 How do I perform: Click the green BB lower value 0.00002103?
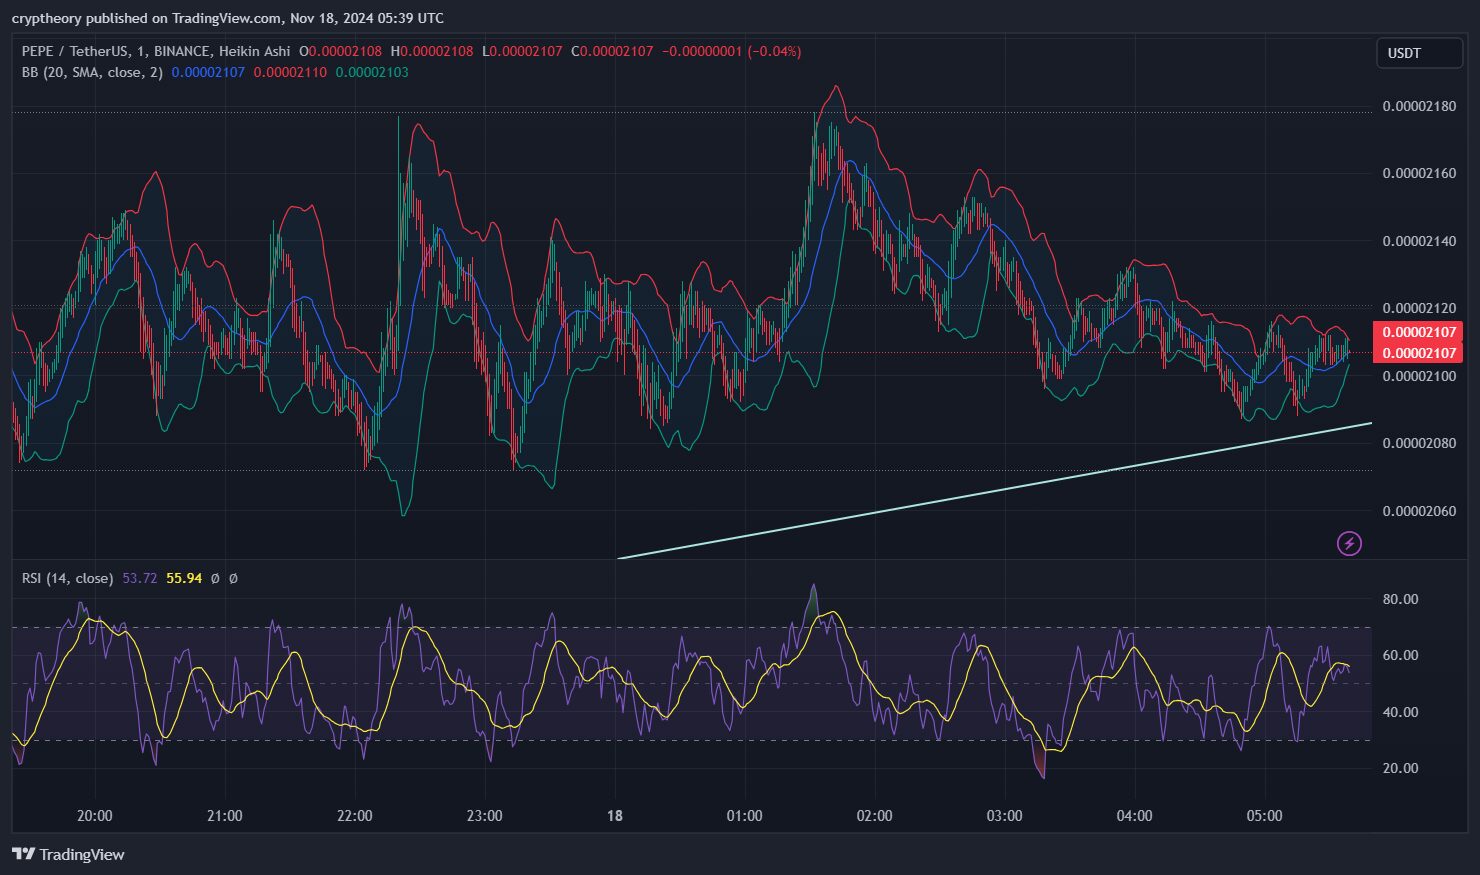point(372,72)
